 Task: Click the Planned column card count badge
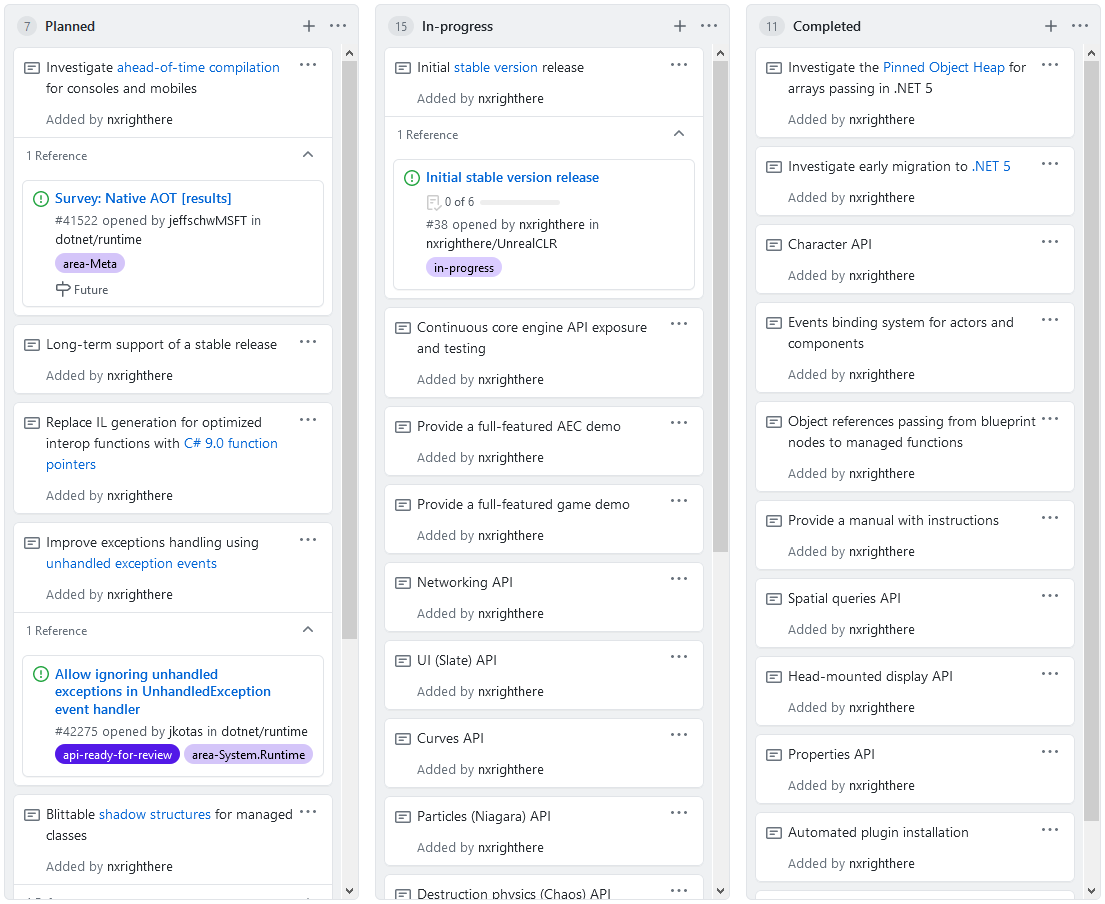tap(27, 26)
